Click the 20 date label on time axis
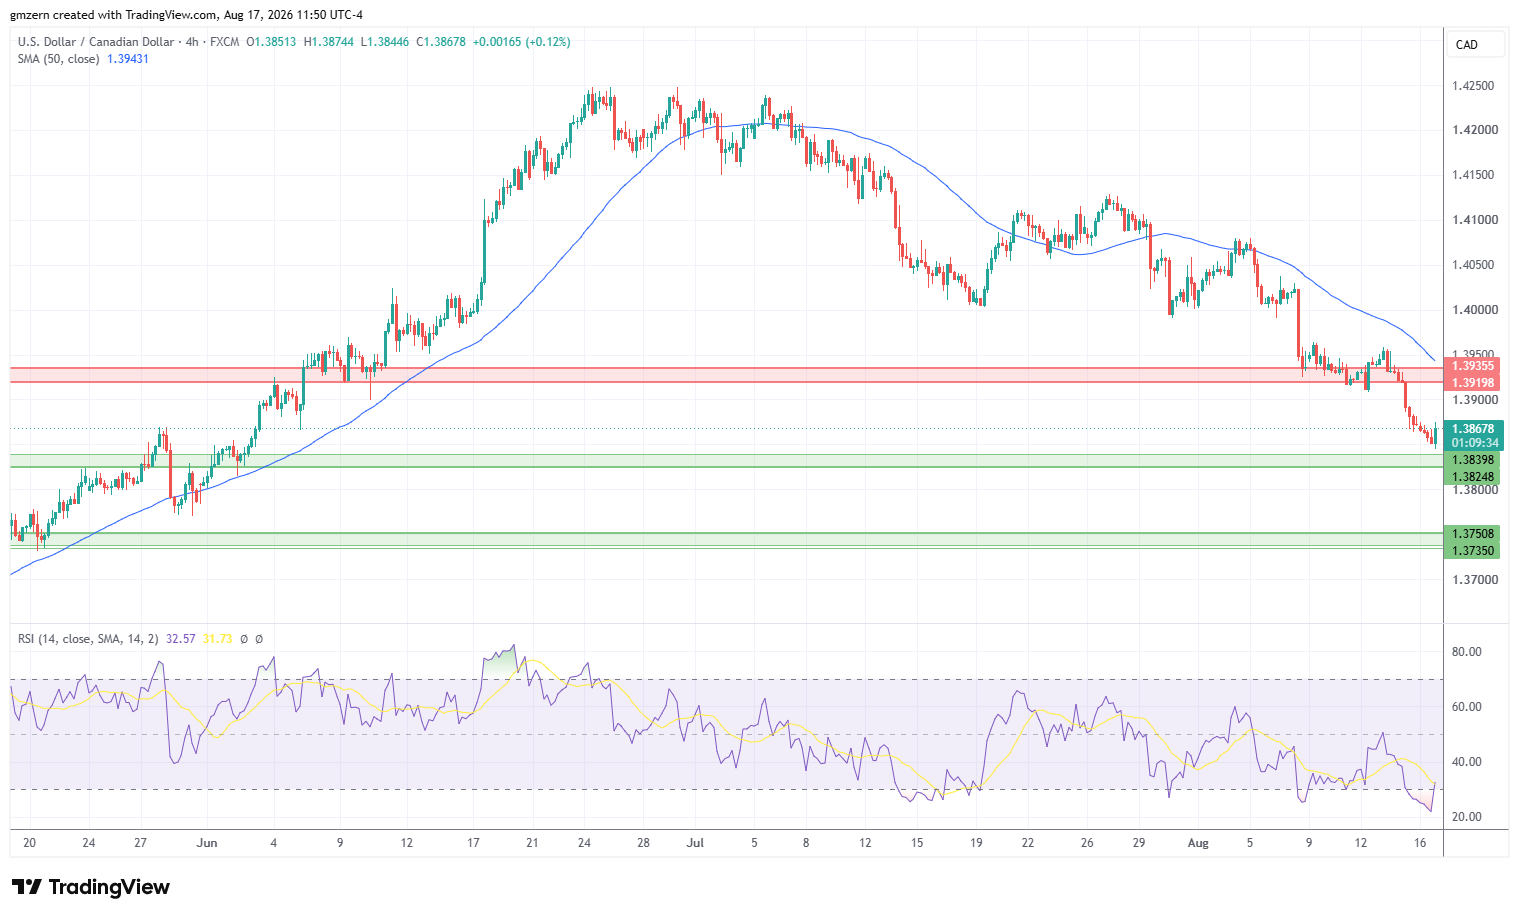 point(30,843)
